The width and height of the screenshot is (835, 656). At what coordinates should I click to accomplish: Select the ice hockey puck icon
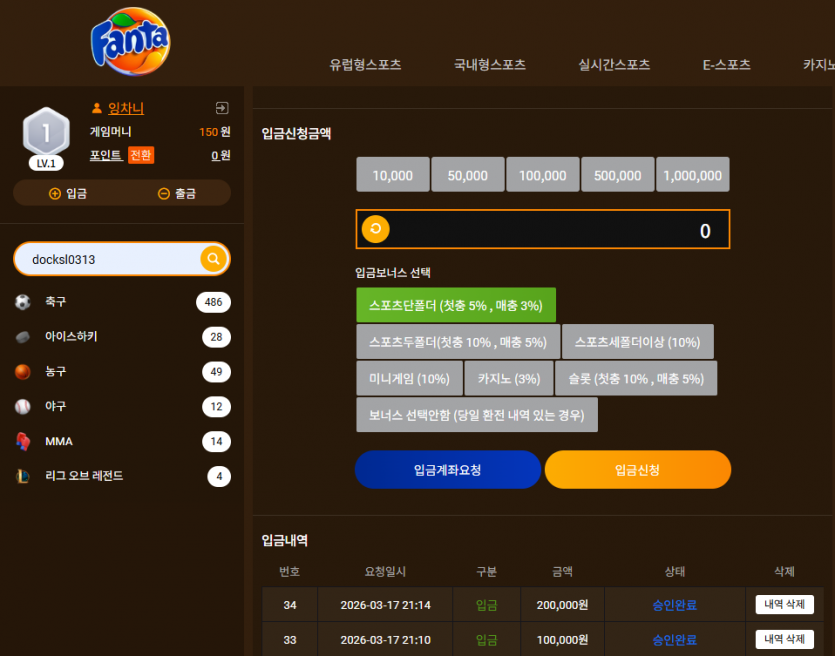click(x=22, y=337)
